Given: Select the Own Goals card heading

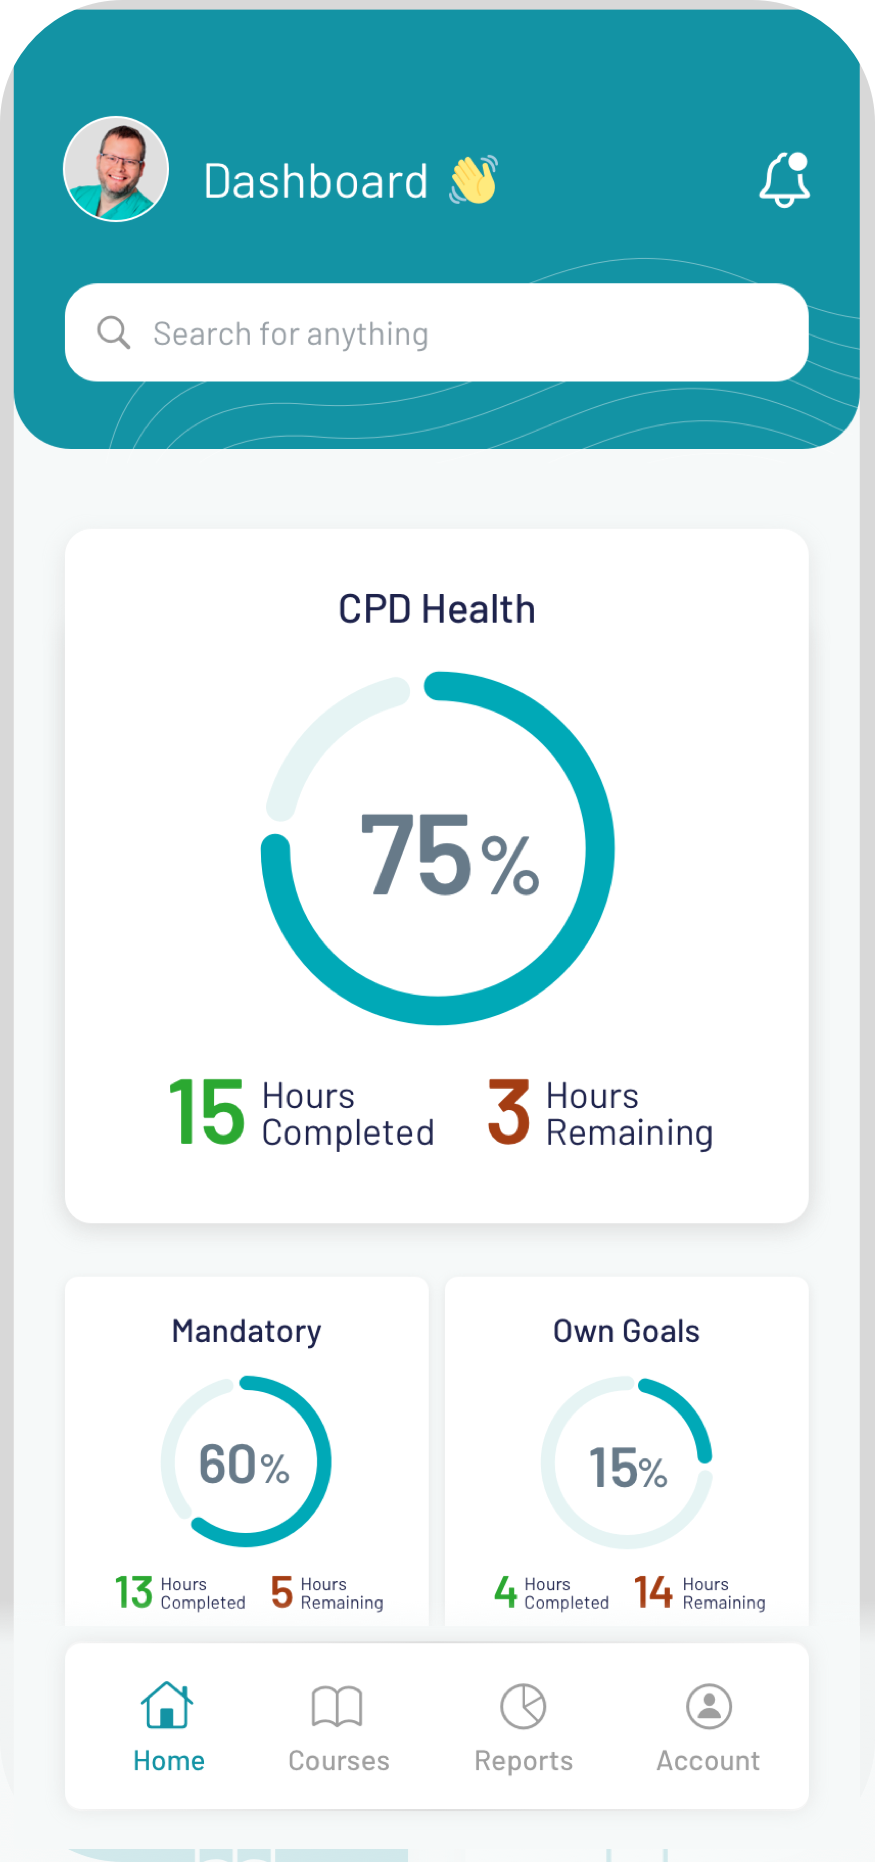Looking at the screenshot, I should 627,1331.
